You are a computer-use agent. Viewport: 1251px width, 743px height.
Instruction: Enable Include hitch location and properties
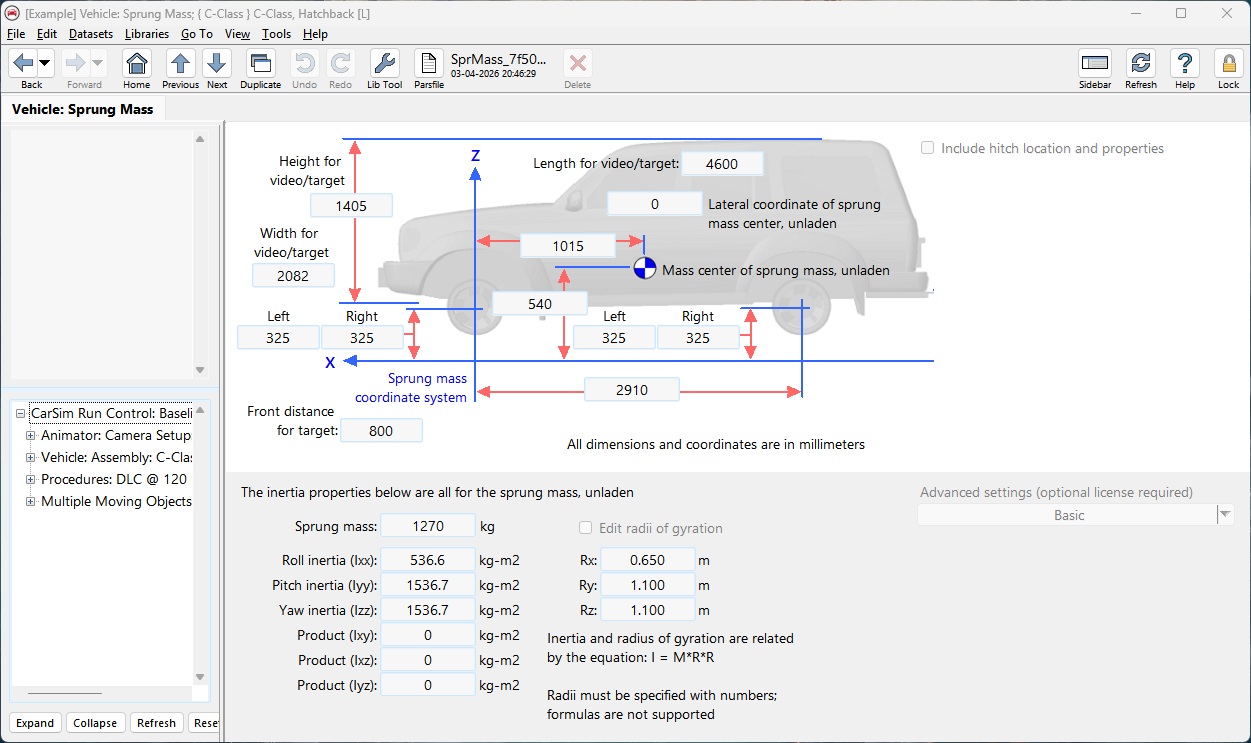[928, 148]
